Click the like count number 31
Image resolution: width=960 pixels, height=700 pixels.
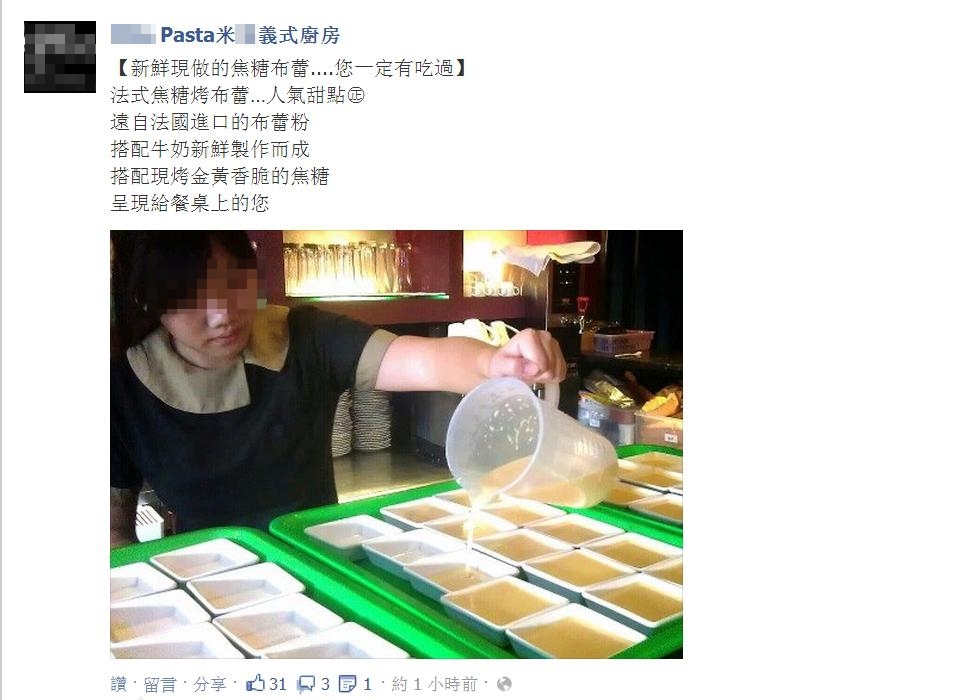278,684
